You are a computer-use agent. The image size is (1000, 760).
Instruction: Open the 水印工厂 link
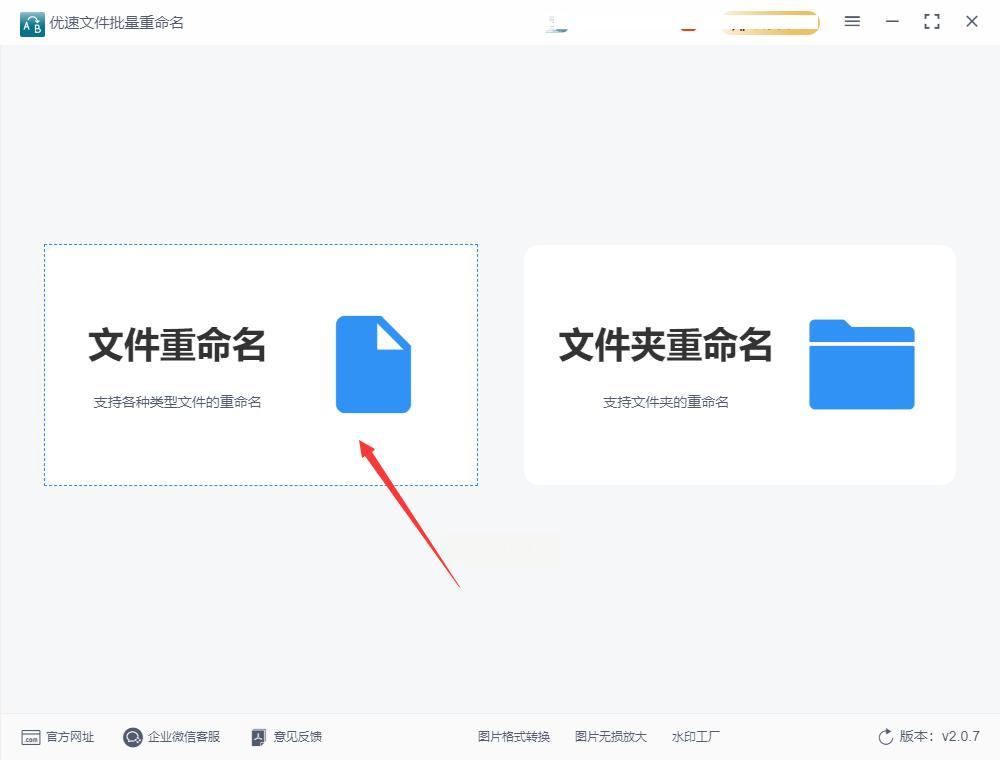click(x=695, y=737)
